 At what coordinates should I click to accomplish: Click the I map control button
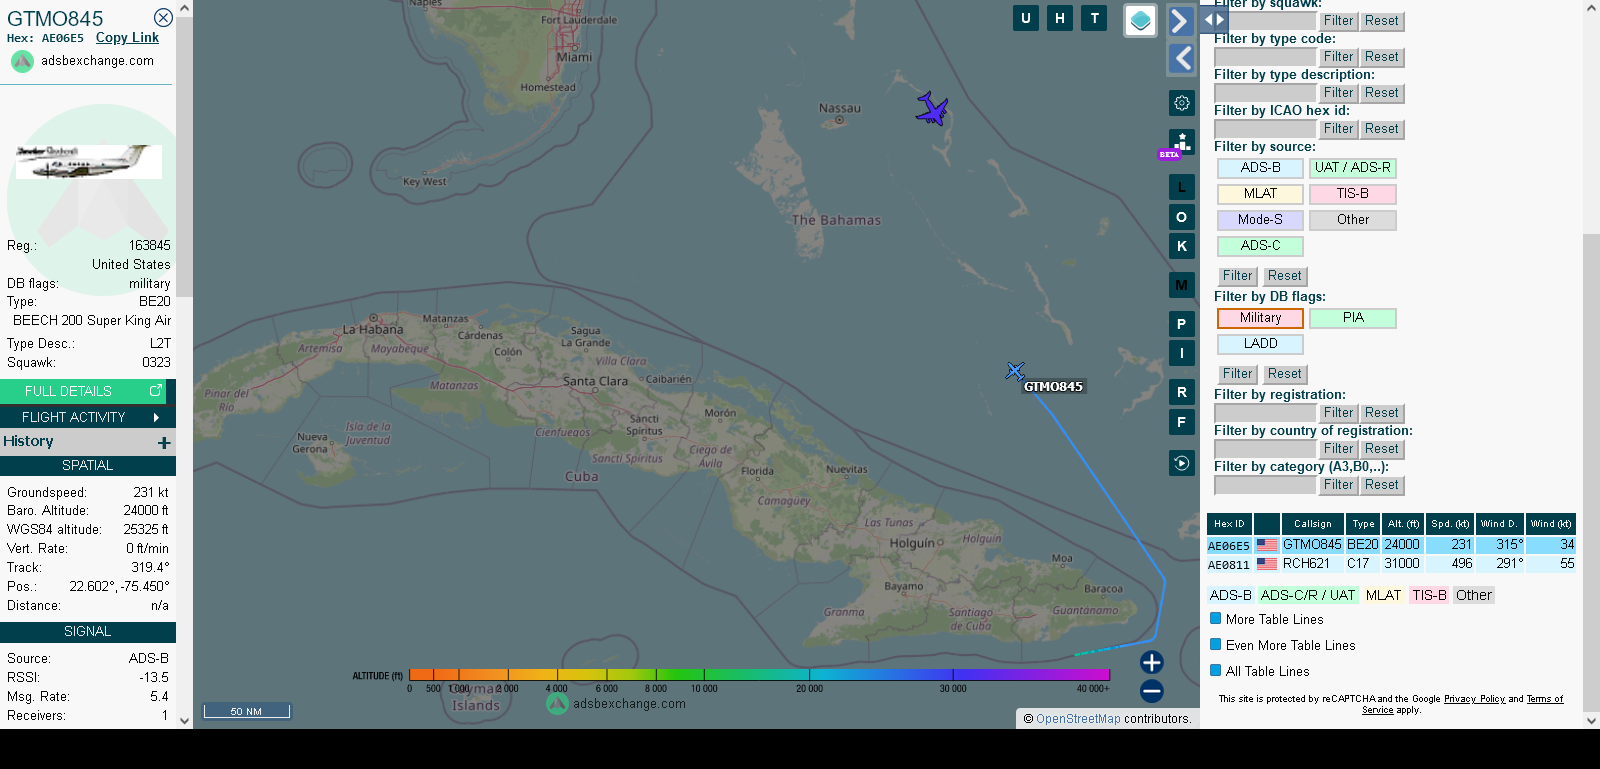(1182, 353)
